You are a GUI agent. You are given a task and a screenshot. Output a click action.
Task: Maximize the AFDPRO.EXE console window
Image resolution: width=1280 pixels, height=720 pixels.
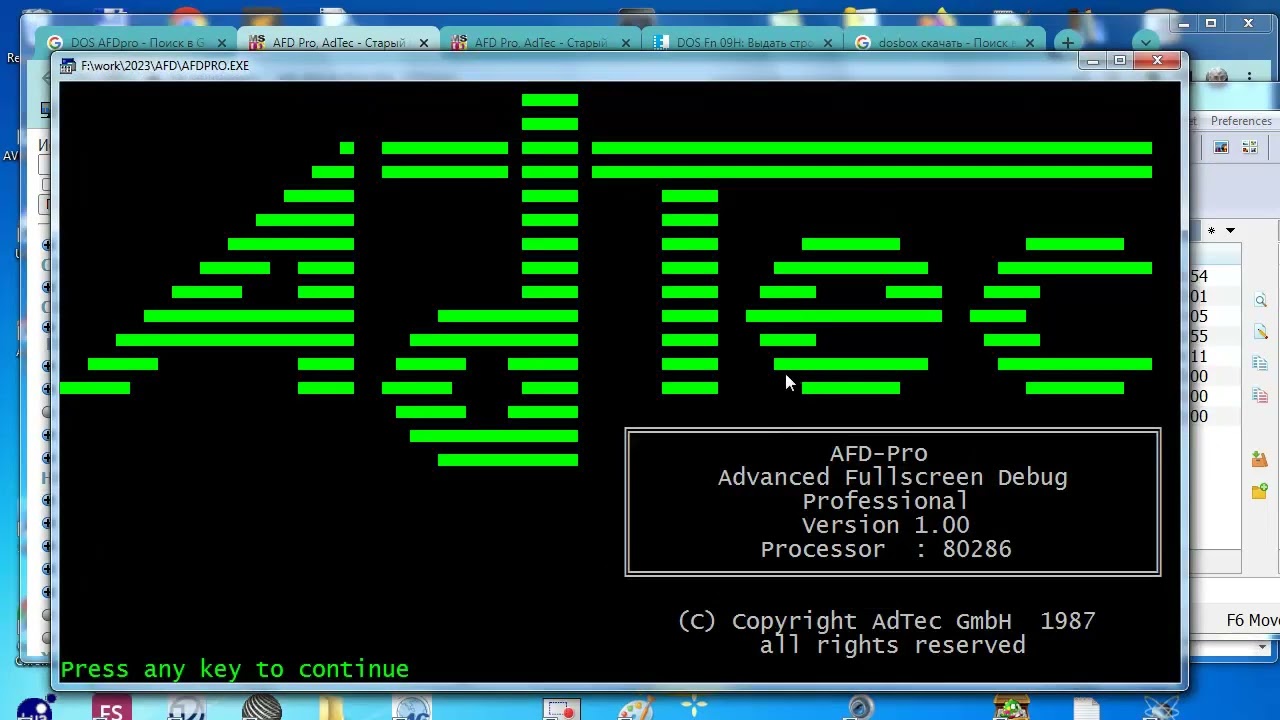1120,62
